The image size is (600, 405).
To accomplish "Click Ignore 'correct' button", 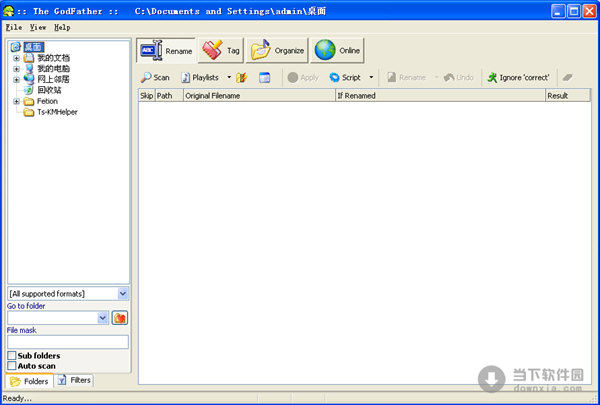I will click(x=518, y=77).
